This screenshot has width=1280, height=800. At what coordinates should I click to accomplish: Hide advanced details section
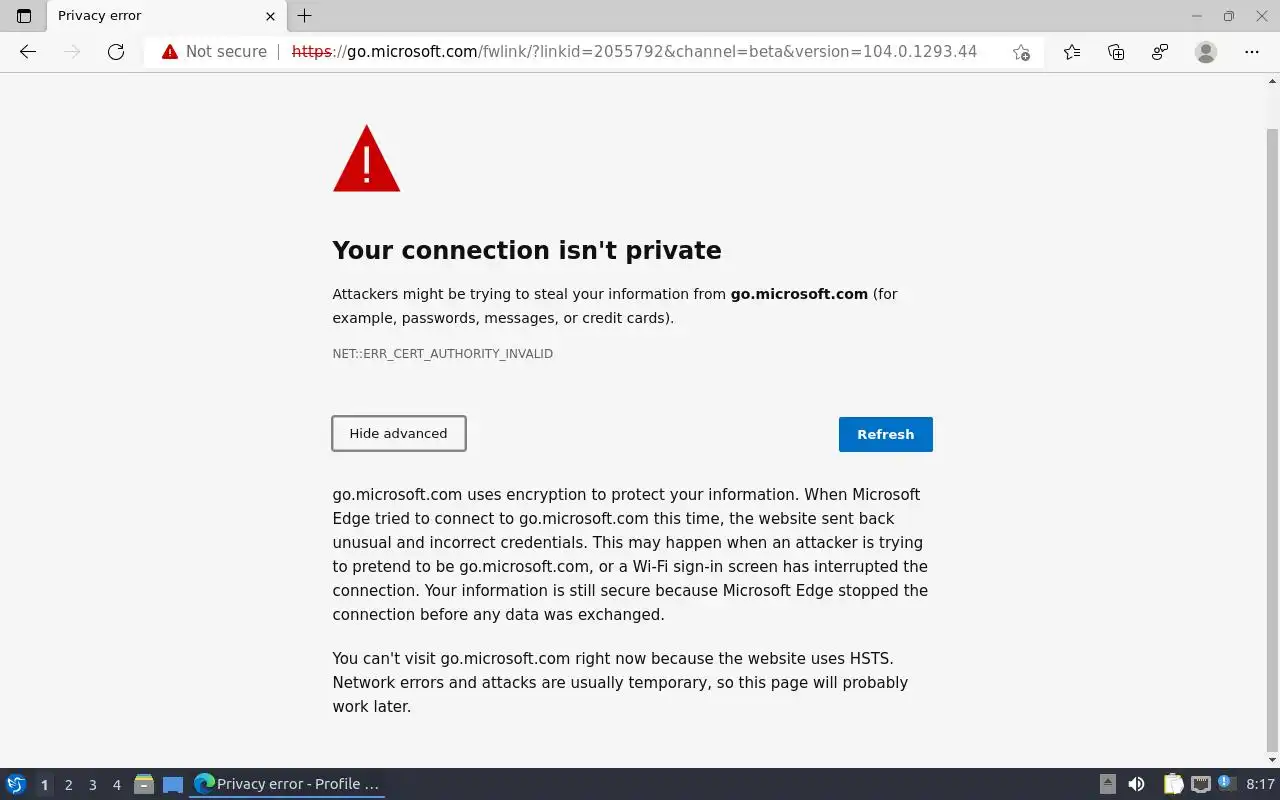(x=398, y=434)
